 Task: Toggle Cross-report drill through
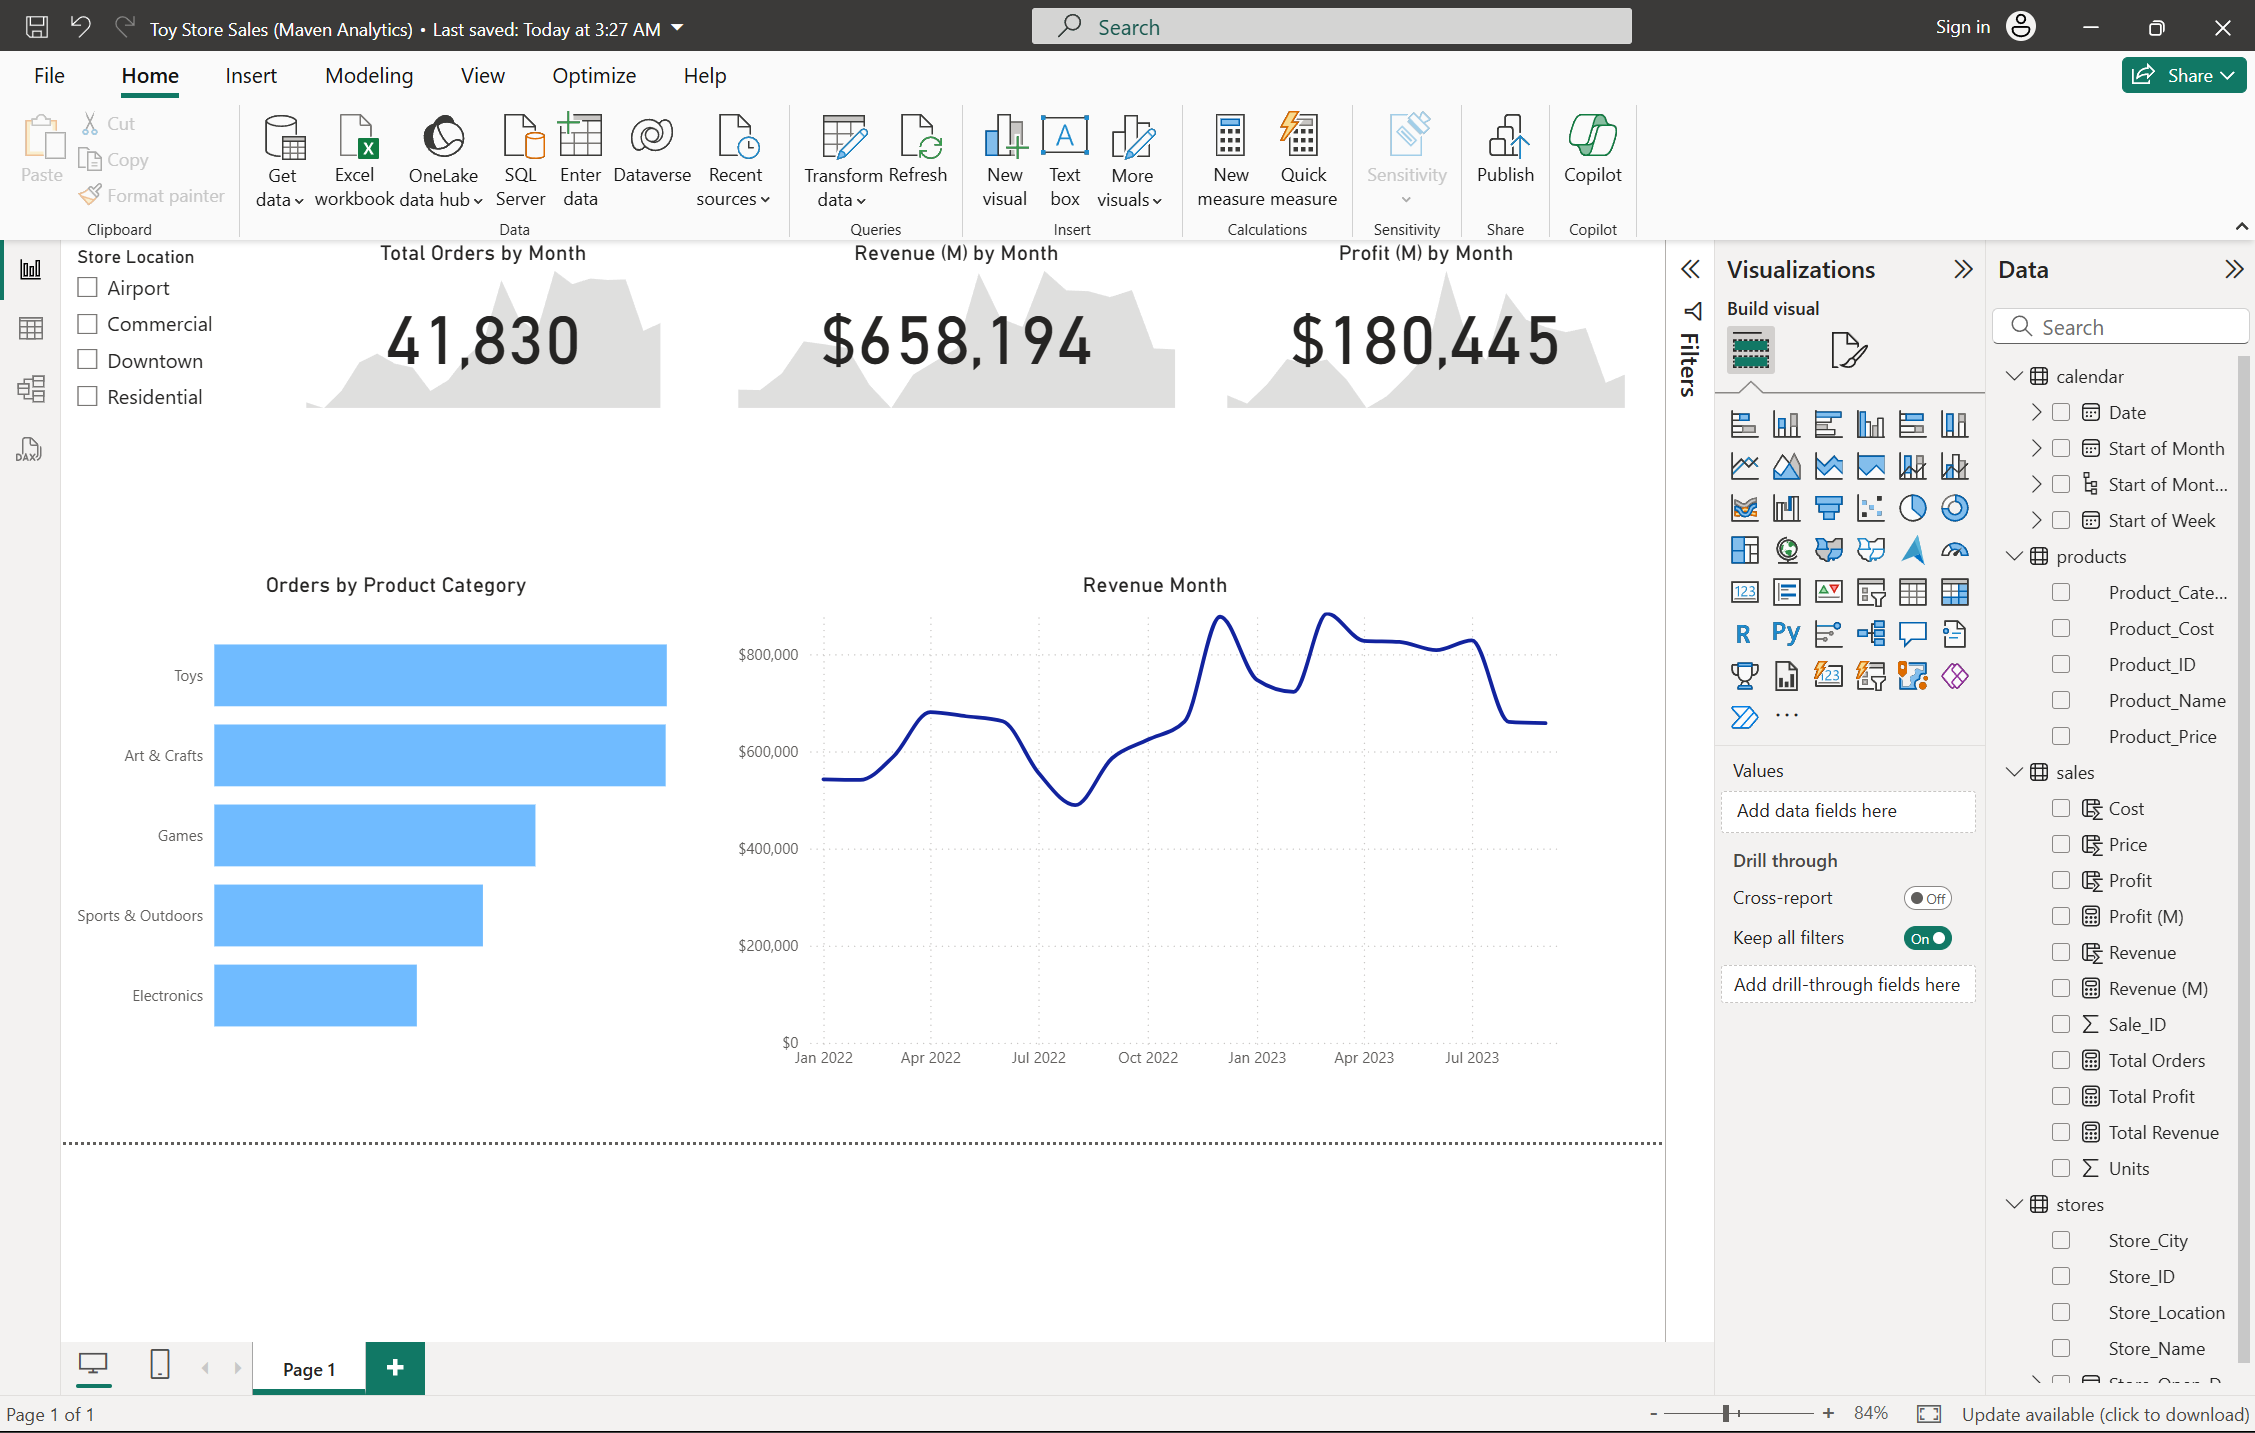[1927, 898]
